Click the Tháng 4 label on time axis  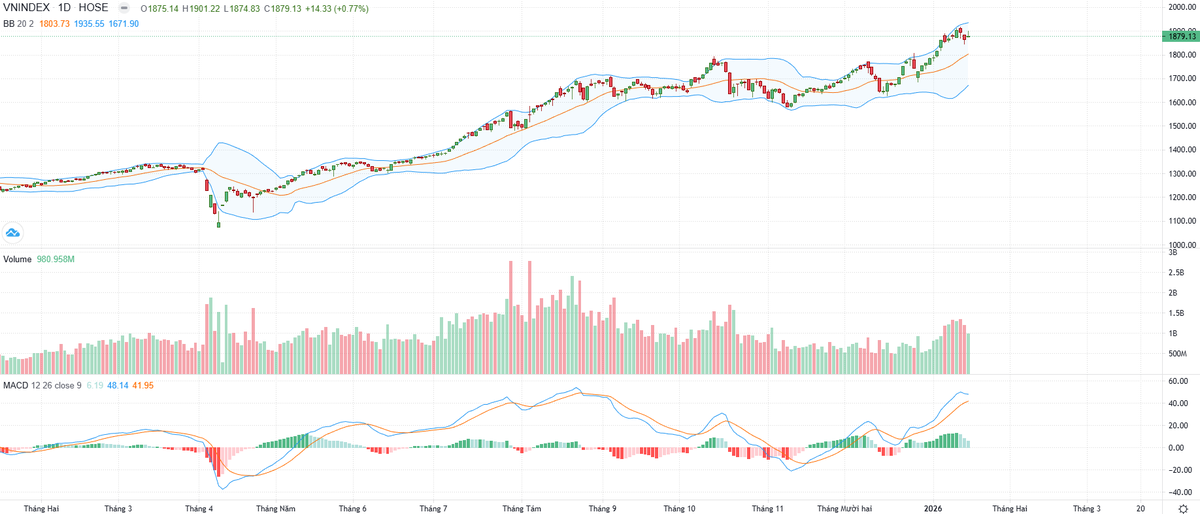click(x=200, y=508)
